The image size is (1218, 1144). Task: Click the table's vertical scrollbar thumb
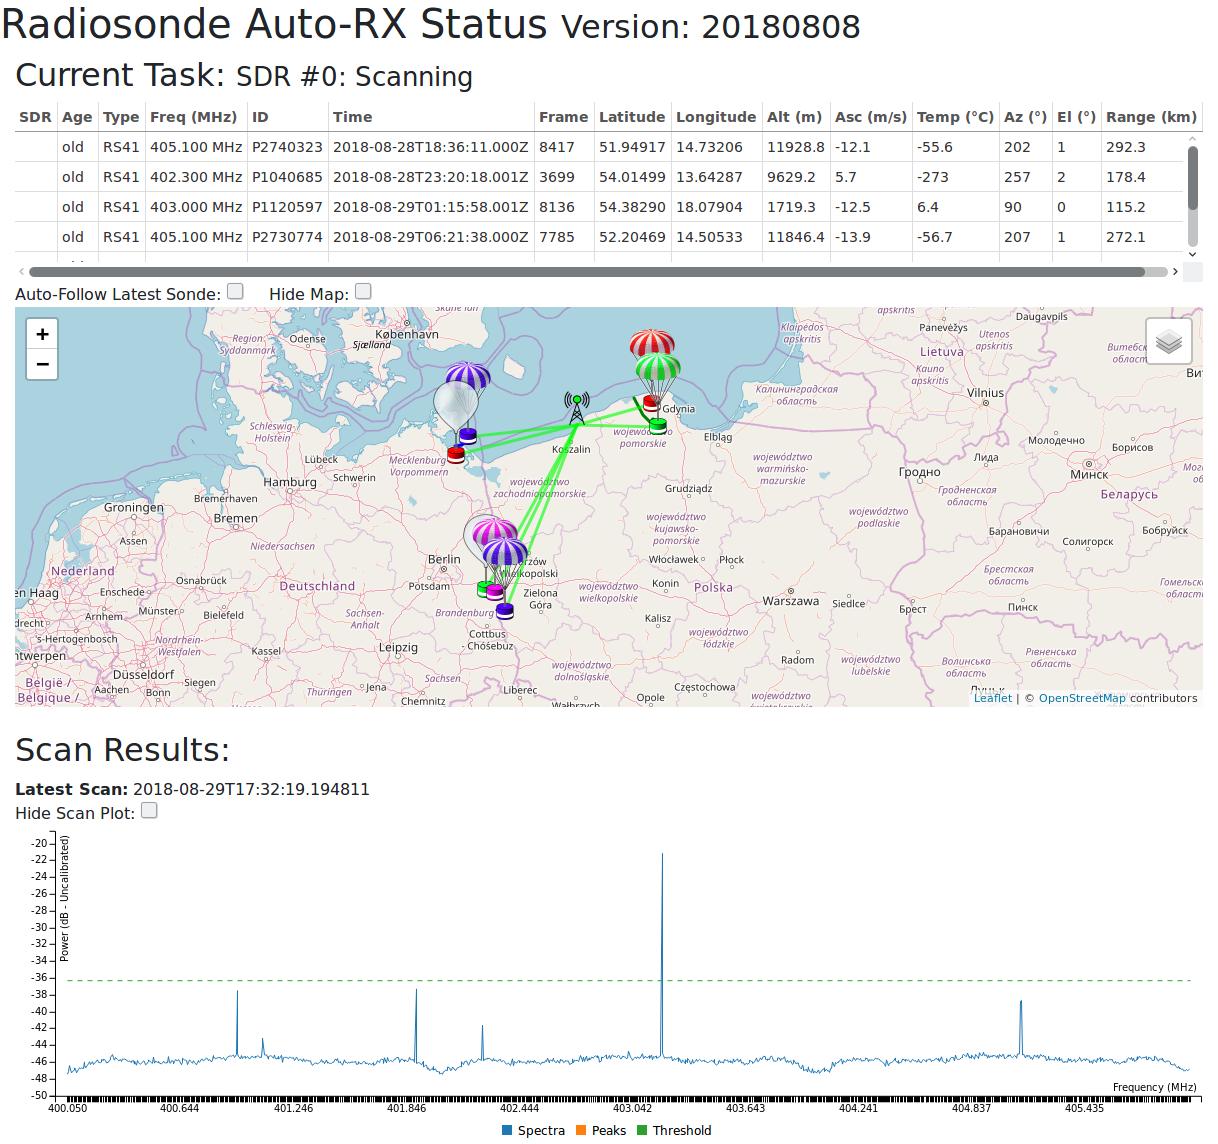pyautogui.click(x=1192, y=178)
